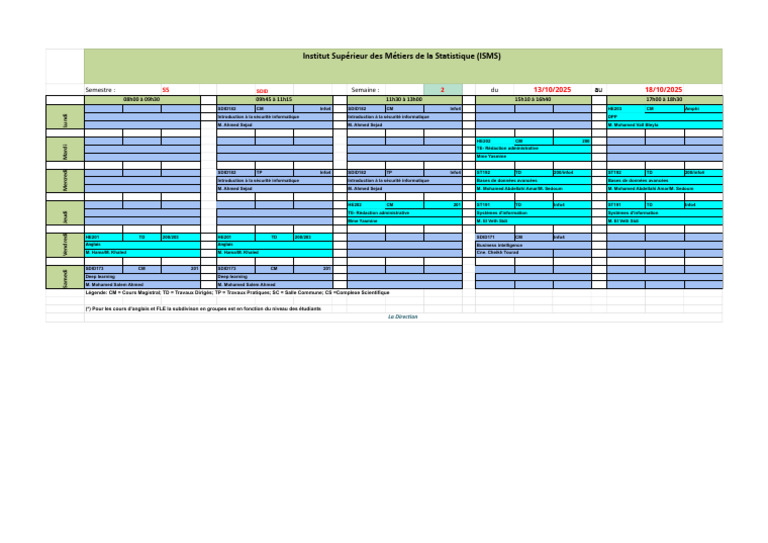Click Vendredi 09h45 'Anglais' course cell
768x543 pixels.
(274, 245)
